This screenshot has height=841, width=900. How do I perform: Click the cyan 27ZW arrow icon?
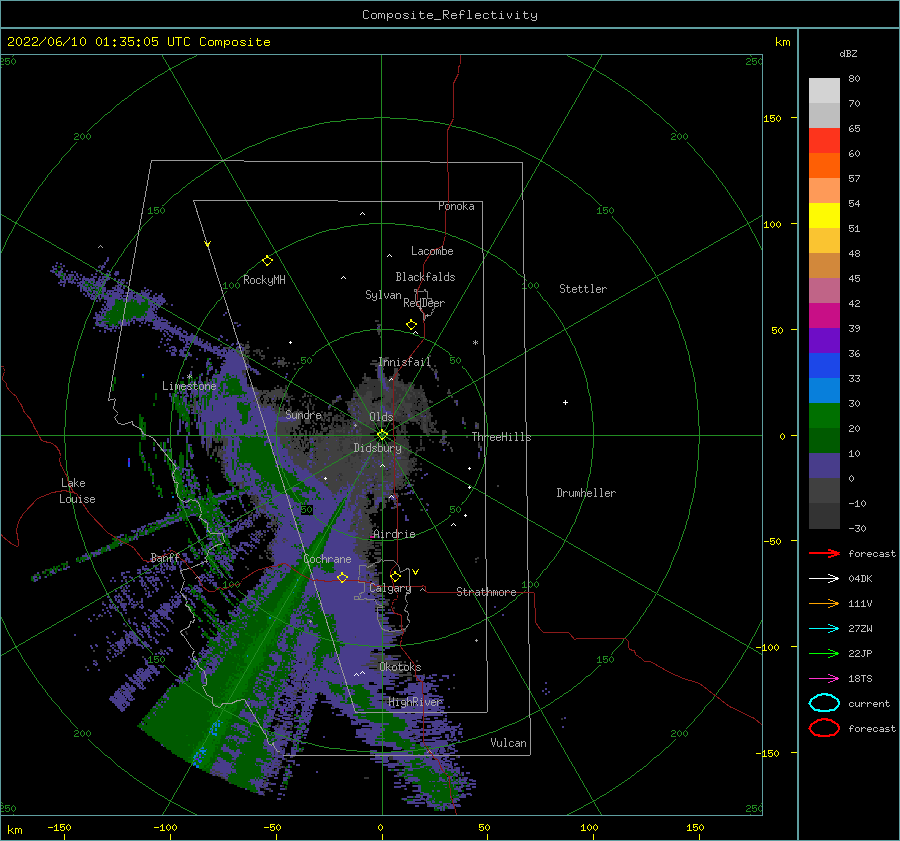point(824,629)
